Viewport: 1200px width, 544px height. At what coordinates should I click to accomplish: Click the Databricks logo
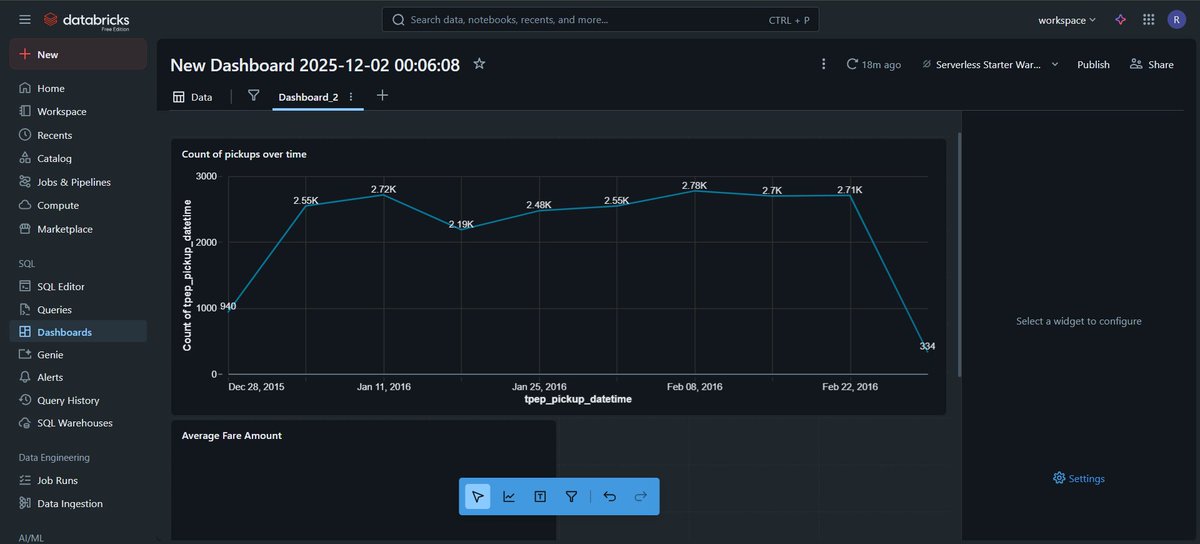click(x=87, y=20)
